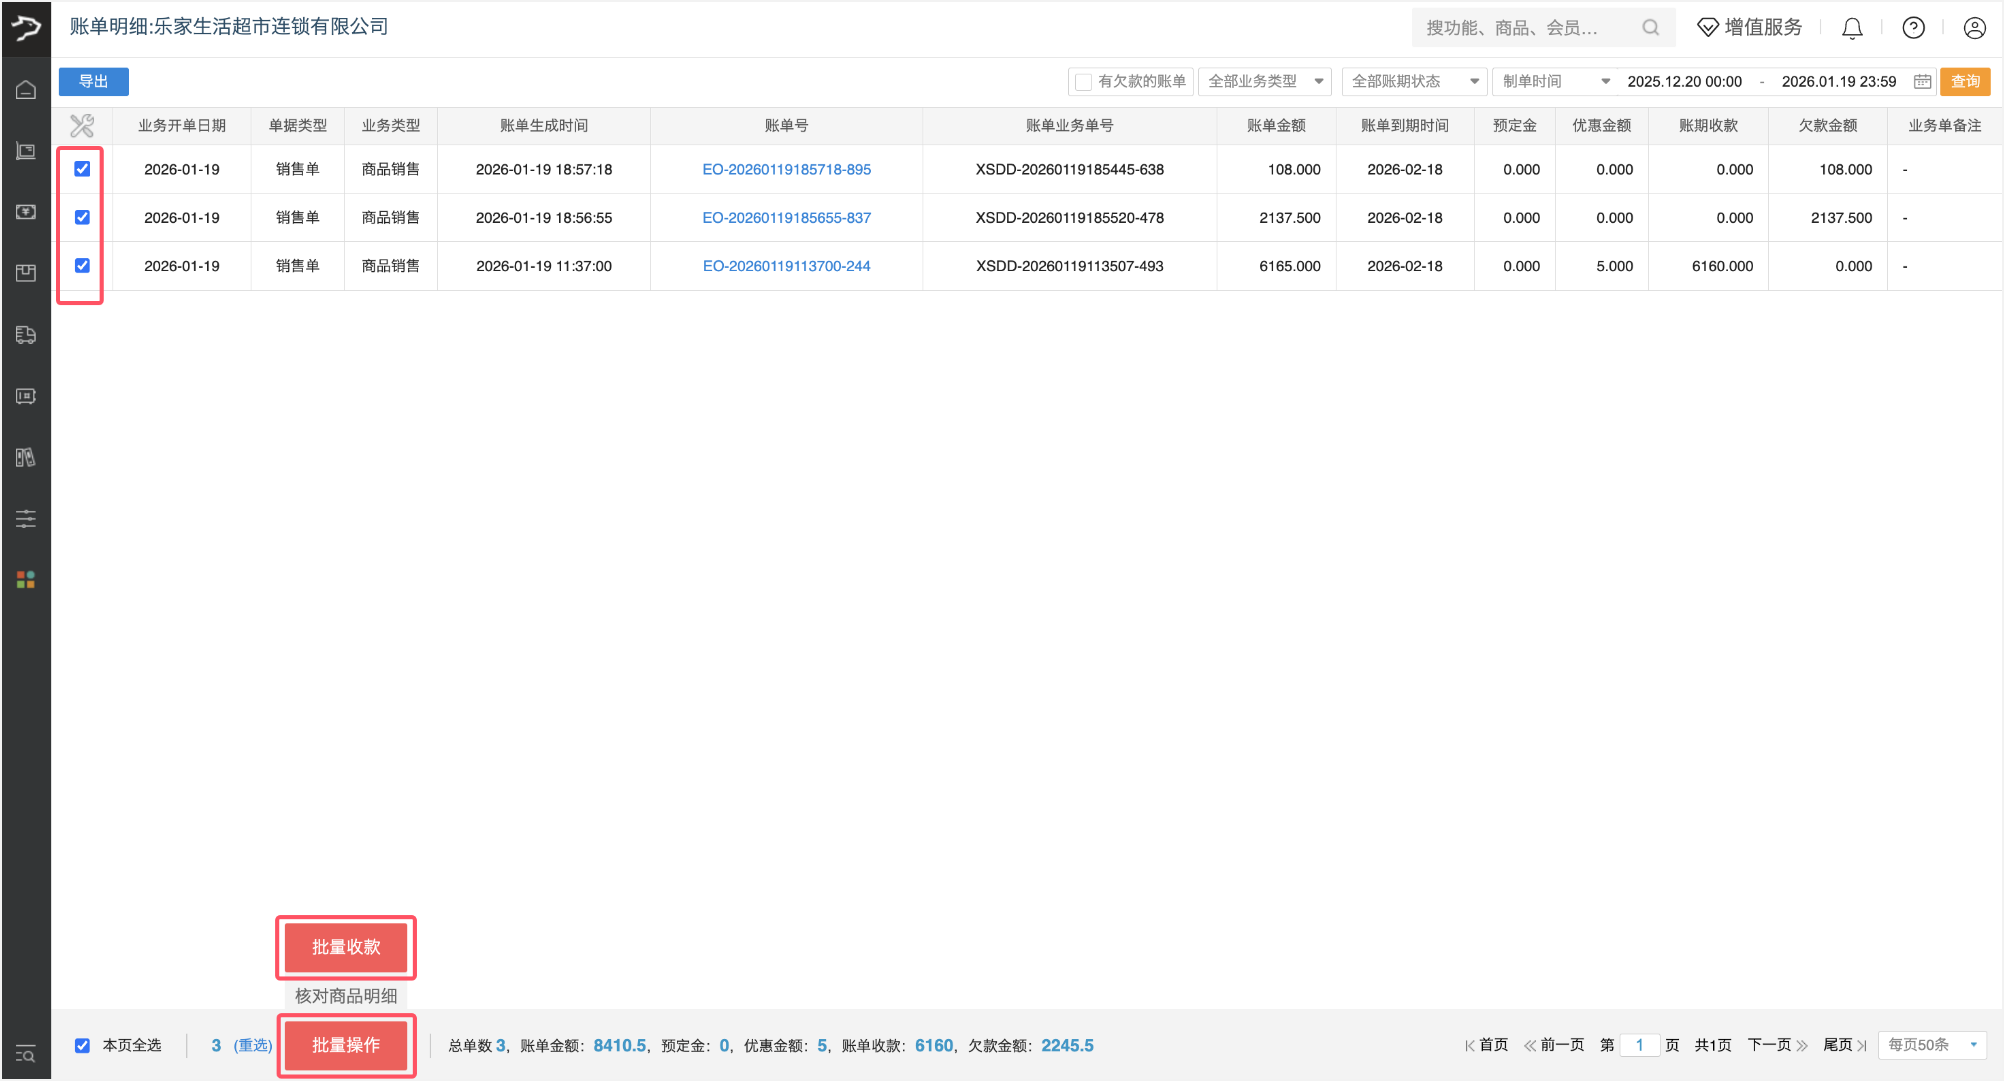Open the home icon in sidebar

point(26,90)
